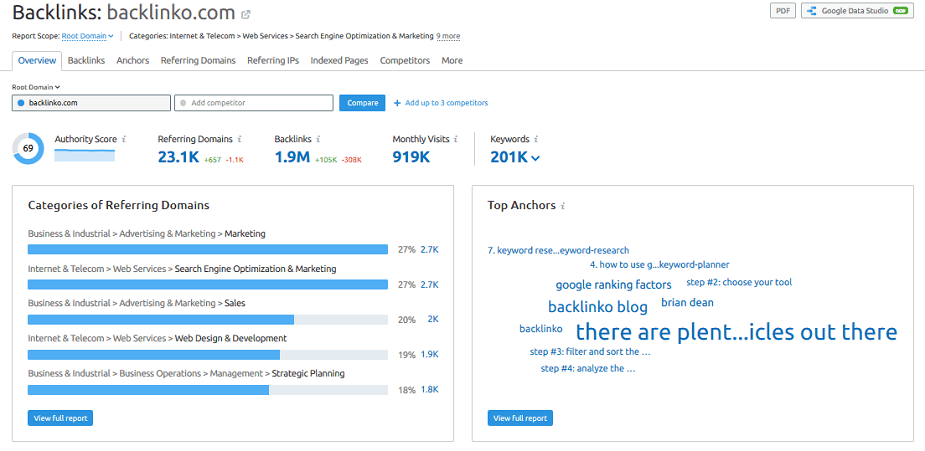
Task: Expand the 9 more categories link
Action: click(x=448, y=36)
